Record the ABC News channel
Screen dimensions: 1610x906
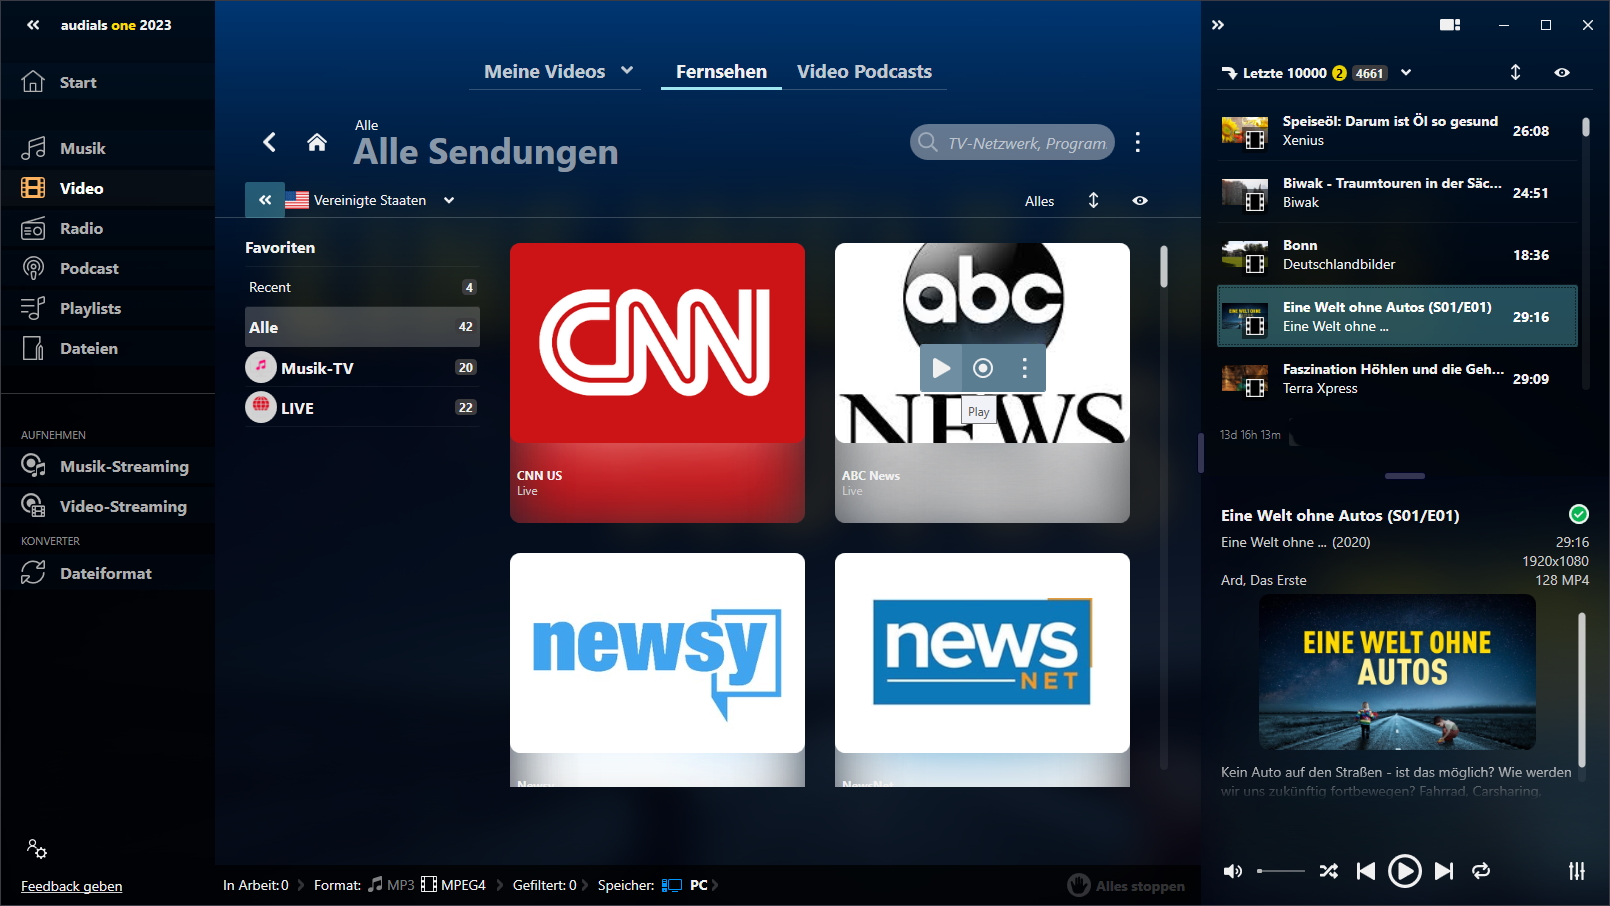coord(983,368)
